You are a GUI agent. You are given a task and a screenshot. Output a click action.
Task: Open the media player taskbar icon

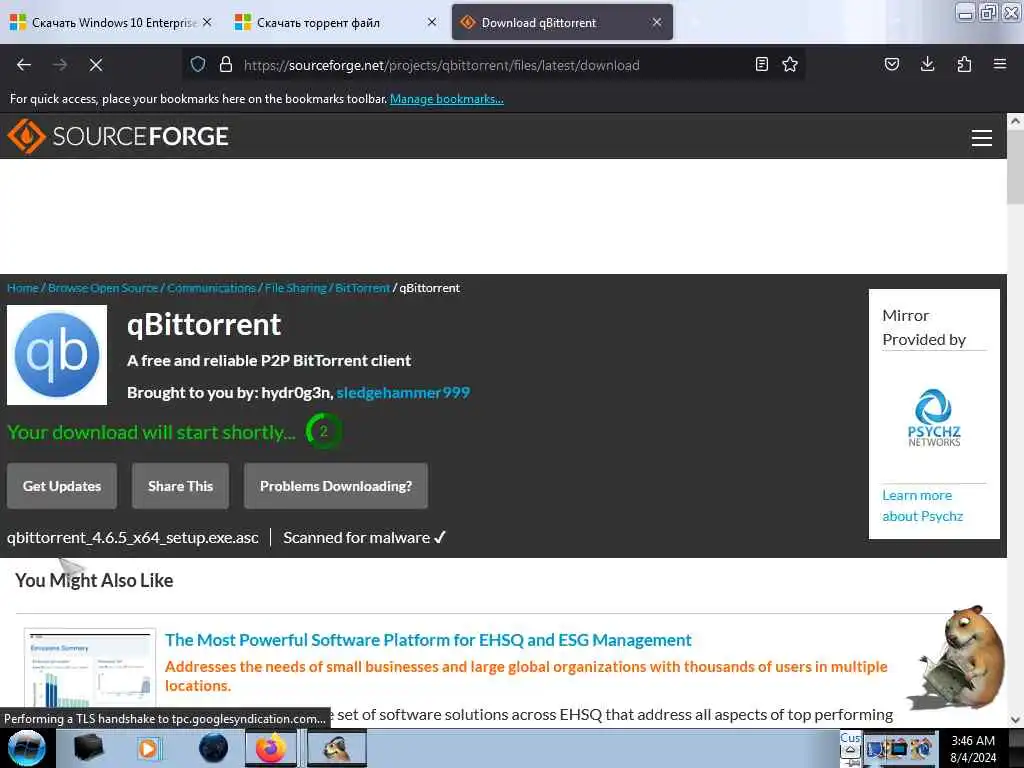(x=148, y=748)
